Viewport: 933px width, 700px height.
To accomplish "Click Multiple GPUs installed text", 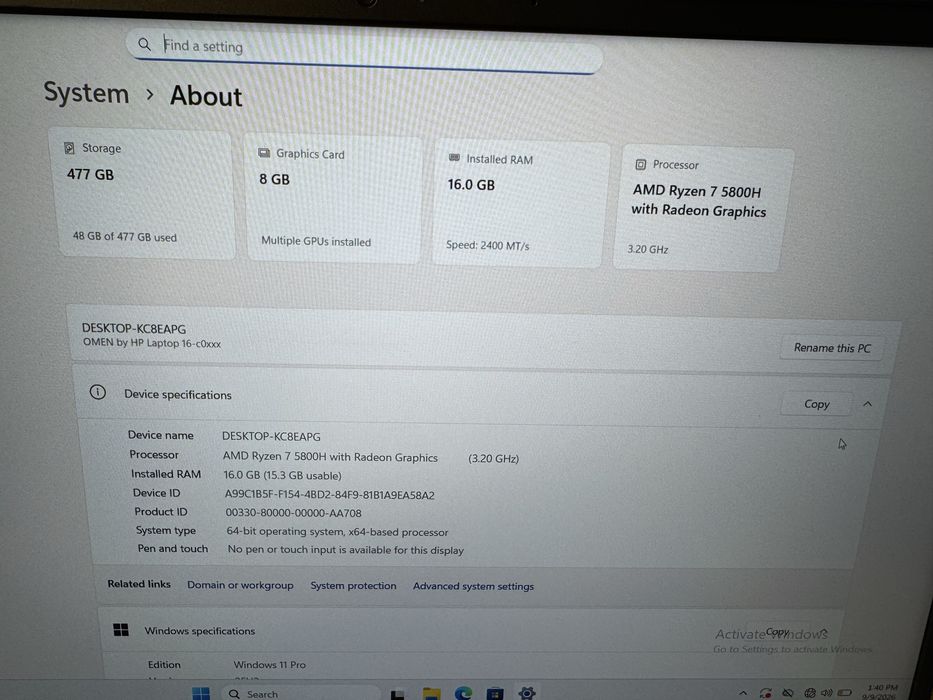I will (316, 241).
